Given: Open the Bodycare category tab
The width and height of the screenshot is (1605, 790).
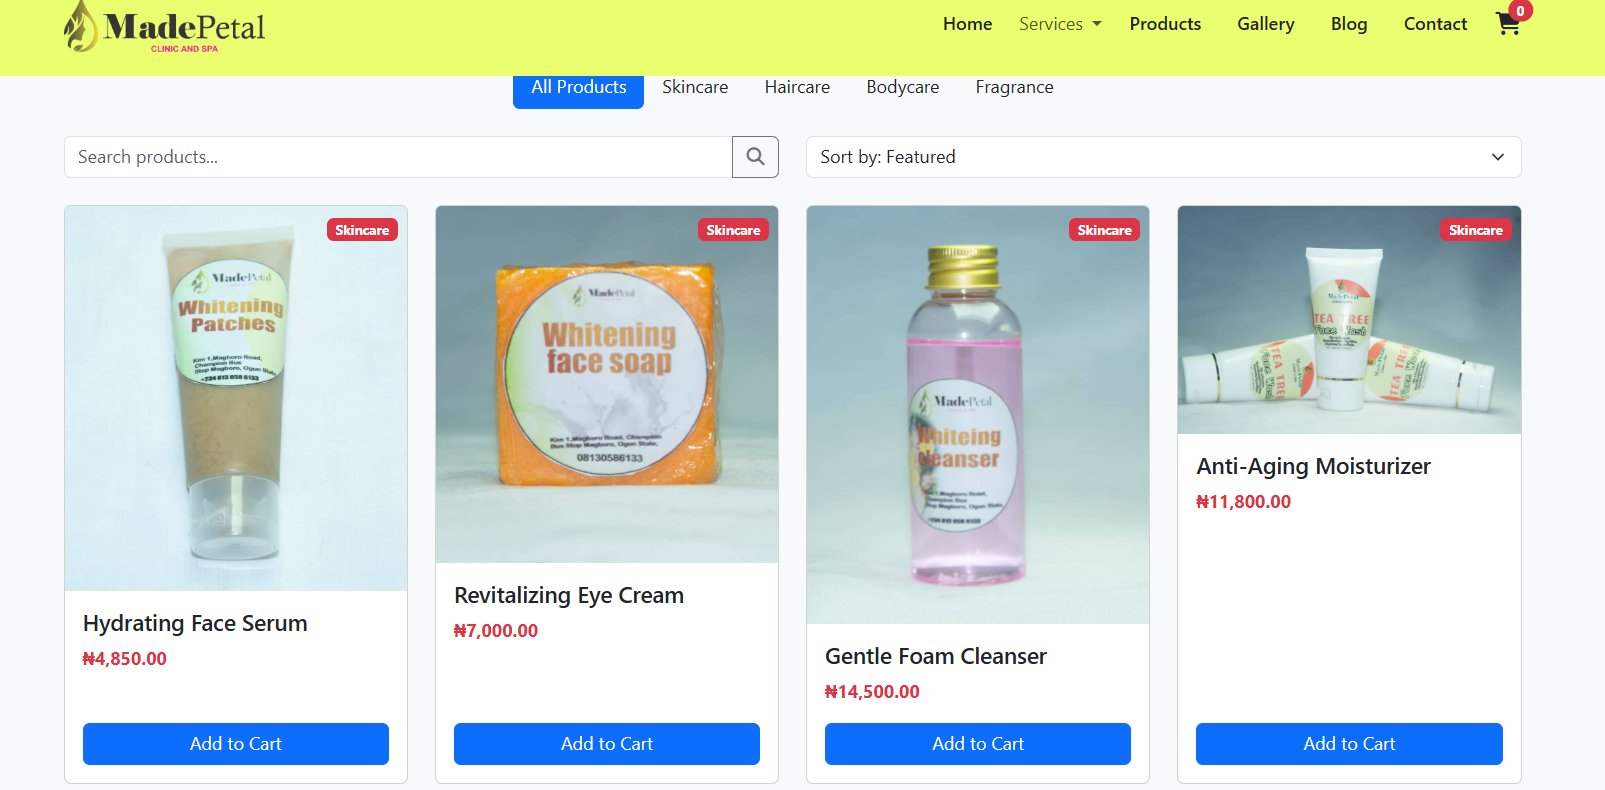Looking at the screenshot, I should 902,88.
